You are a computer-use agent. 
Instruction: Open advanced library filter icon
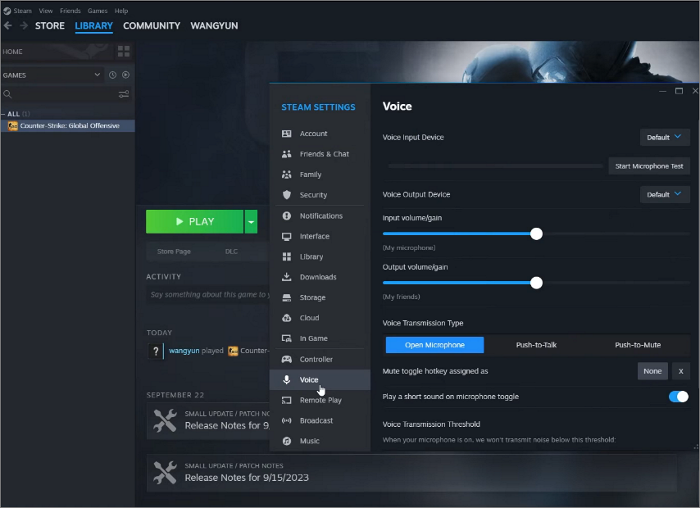coord(124,94)
